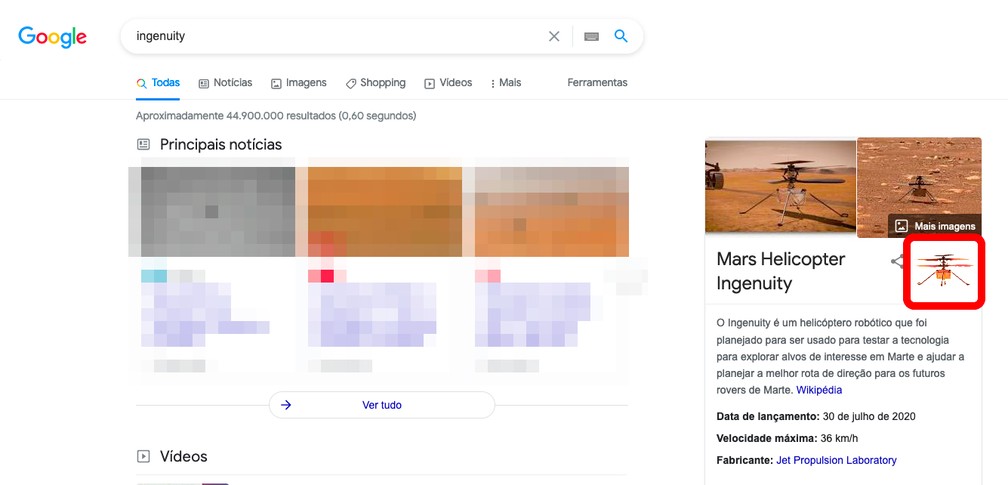Switch to the Imagens tab
Viewport: 1008px width, 485px height.
299,83
